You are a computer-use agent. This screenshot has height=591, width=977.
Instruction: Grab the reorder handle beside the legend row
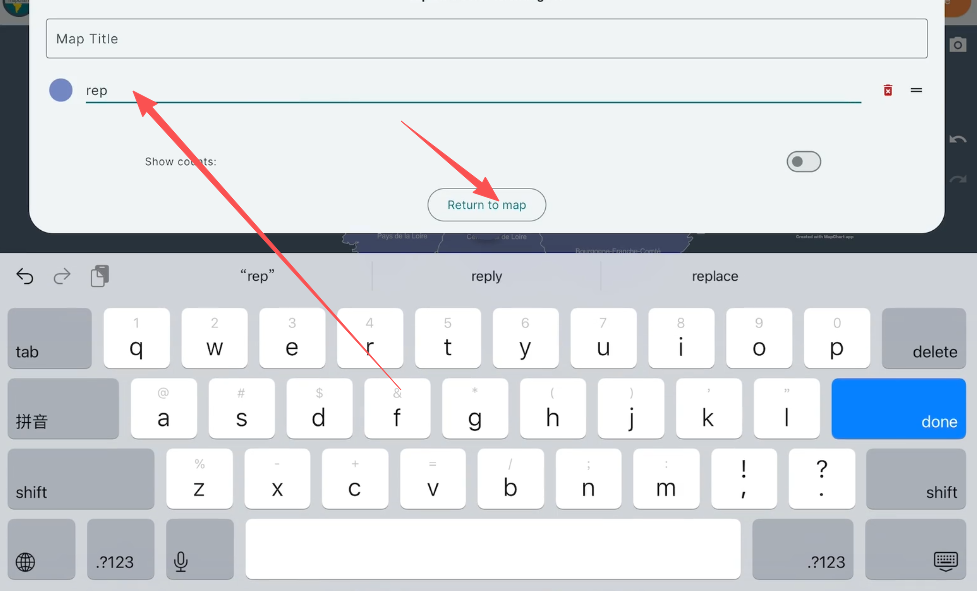pos(916,90)
